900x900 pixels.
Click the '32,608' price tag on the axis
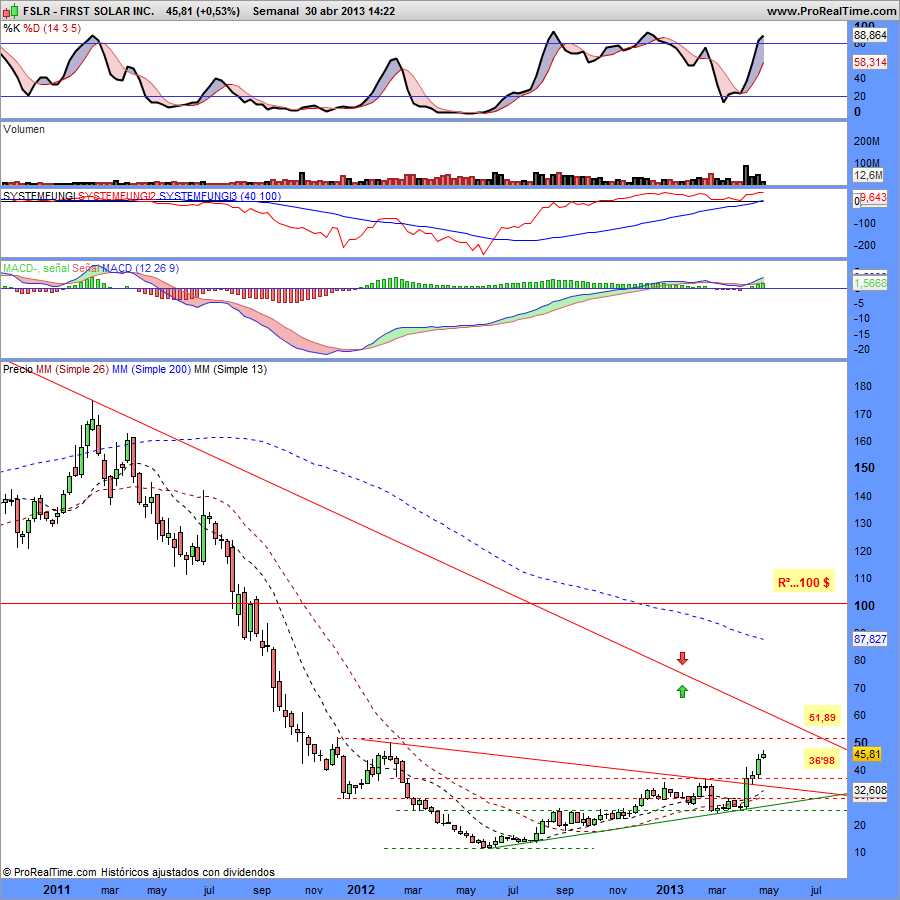click(870, 790)
